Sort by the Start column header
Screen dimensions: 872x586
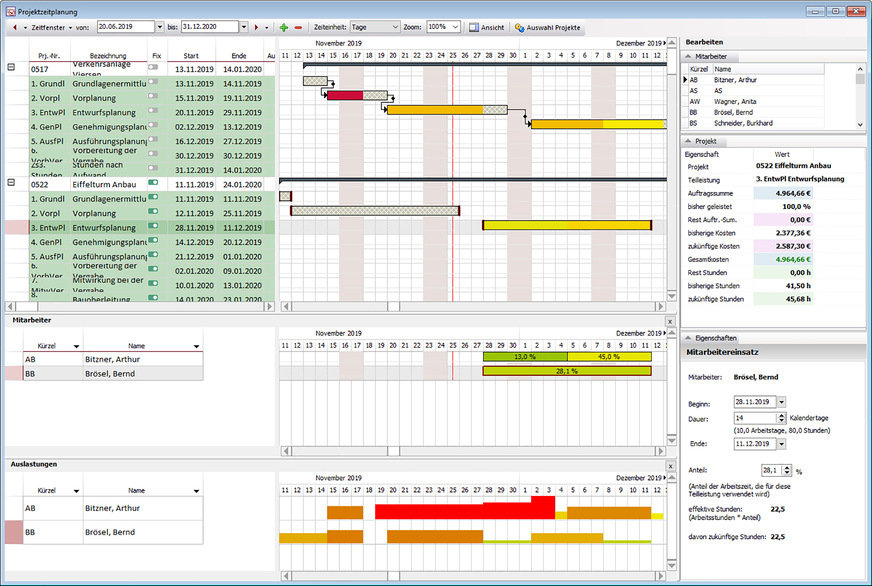click(x=191, y=56)
